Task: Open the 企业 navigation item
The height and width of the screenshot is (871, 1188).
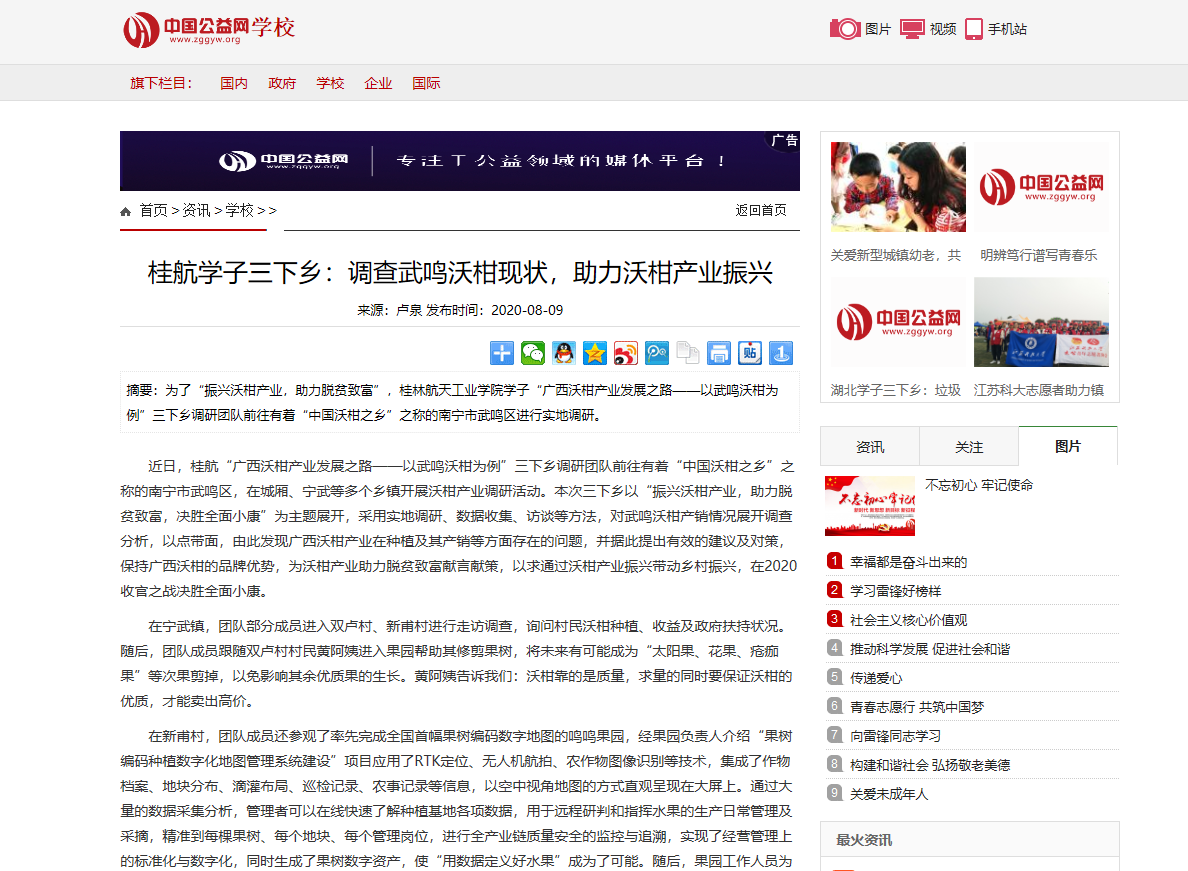Action: point(378,83)
